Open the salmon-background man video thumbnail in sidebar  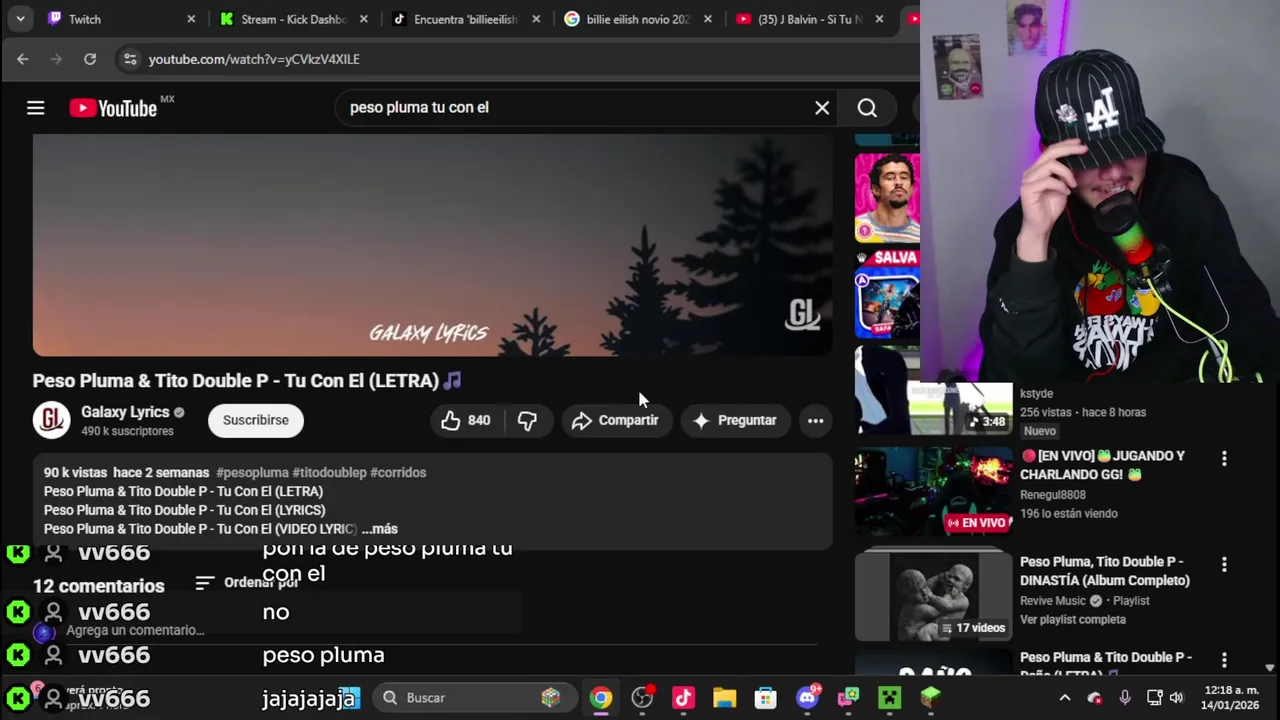(887, 197)
